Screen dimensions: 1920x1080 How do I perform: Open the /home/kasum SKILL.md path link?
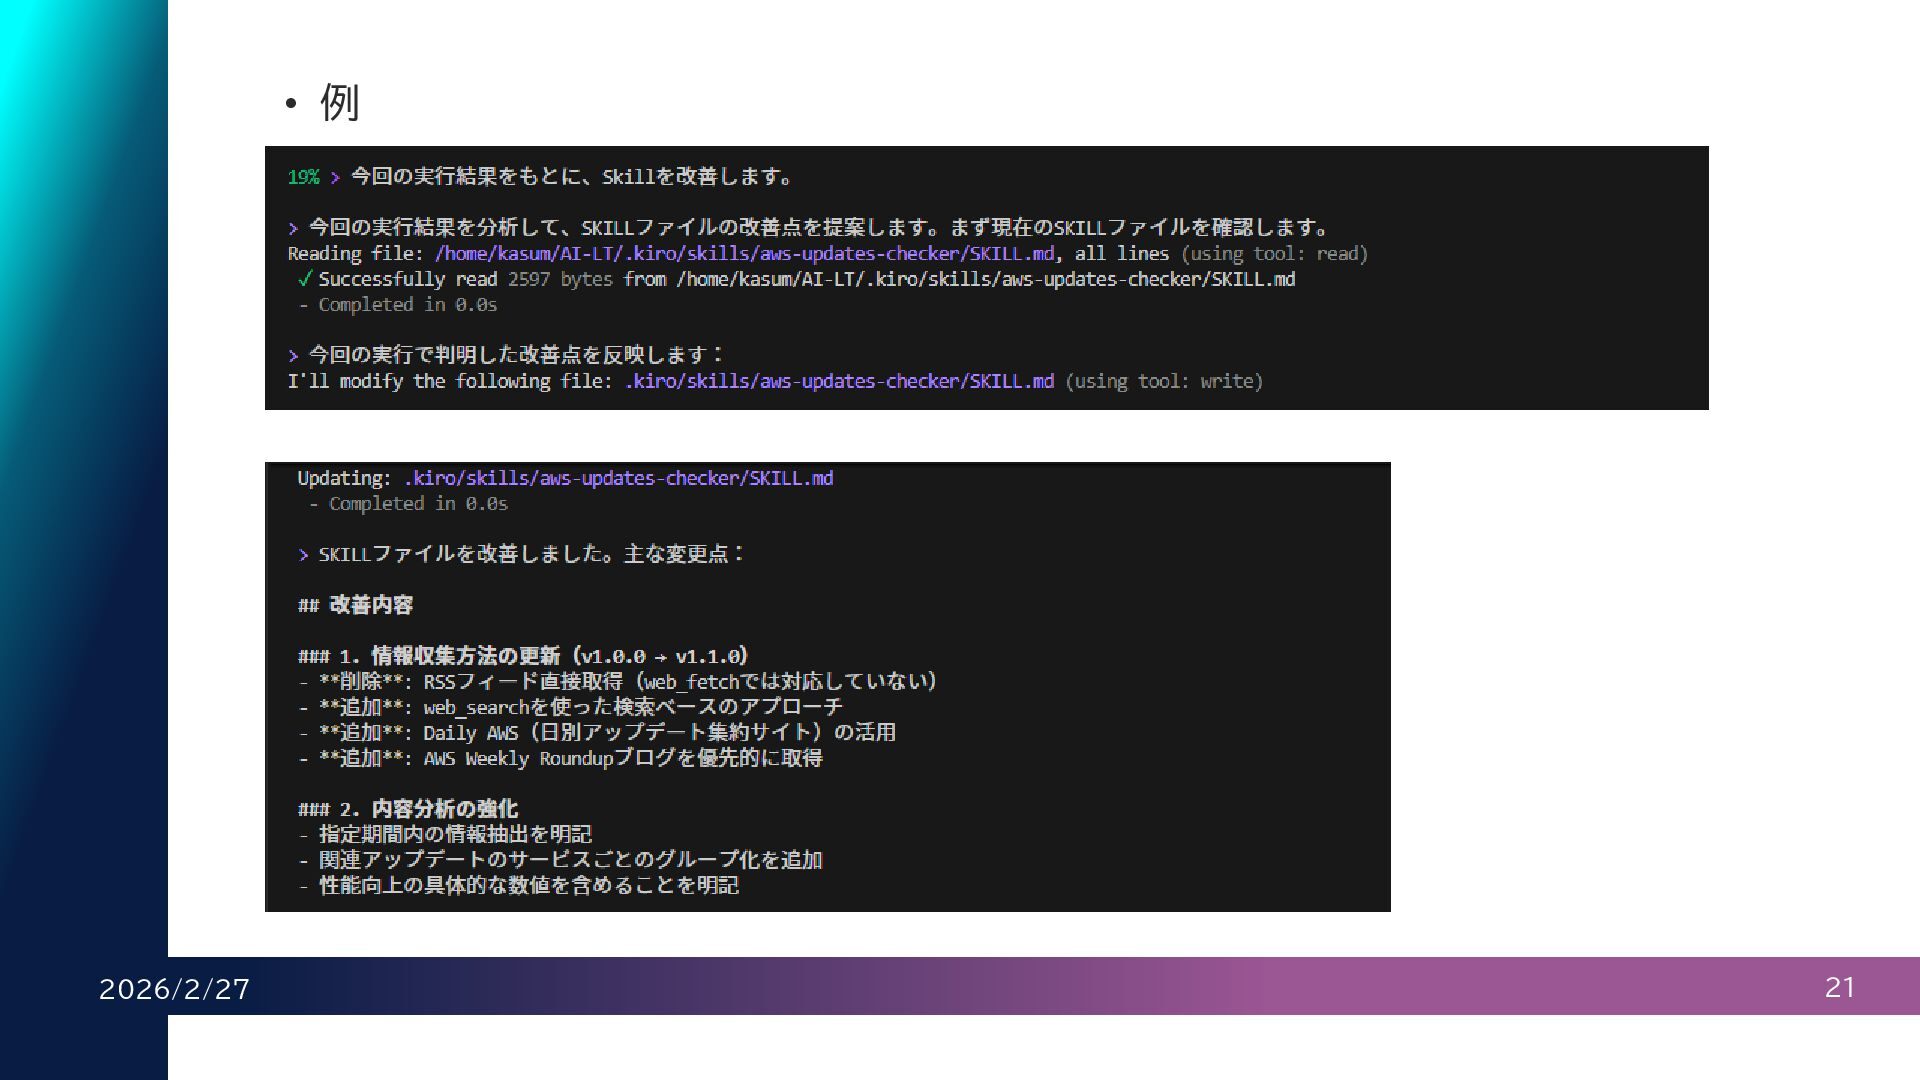click(743, 254)
